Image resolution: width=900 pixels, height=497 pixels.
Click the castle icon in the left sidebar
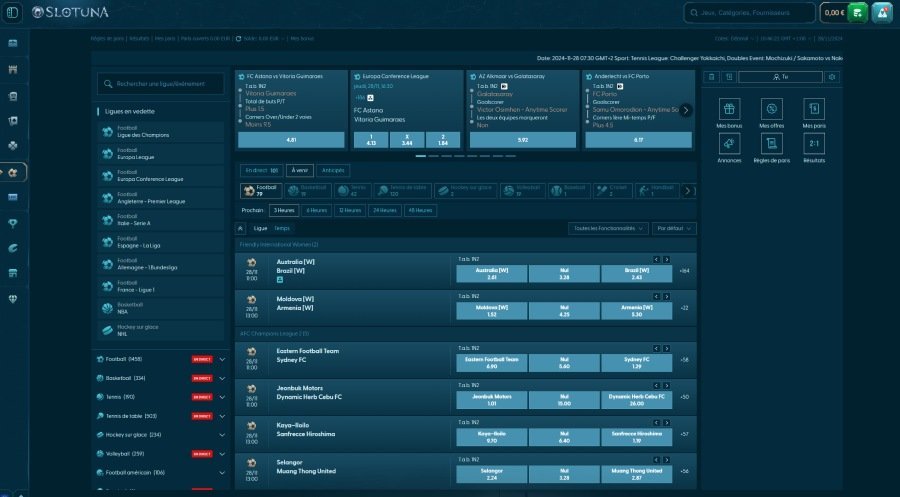13,70
